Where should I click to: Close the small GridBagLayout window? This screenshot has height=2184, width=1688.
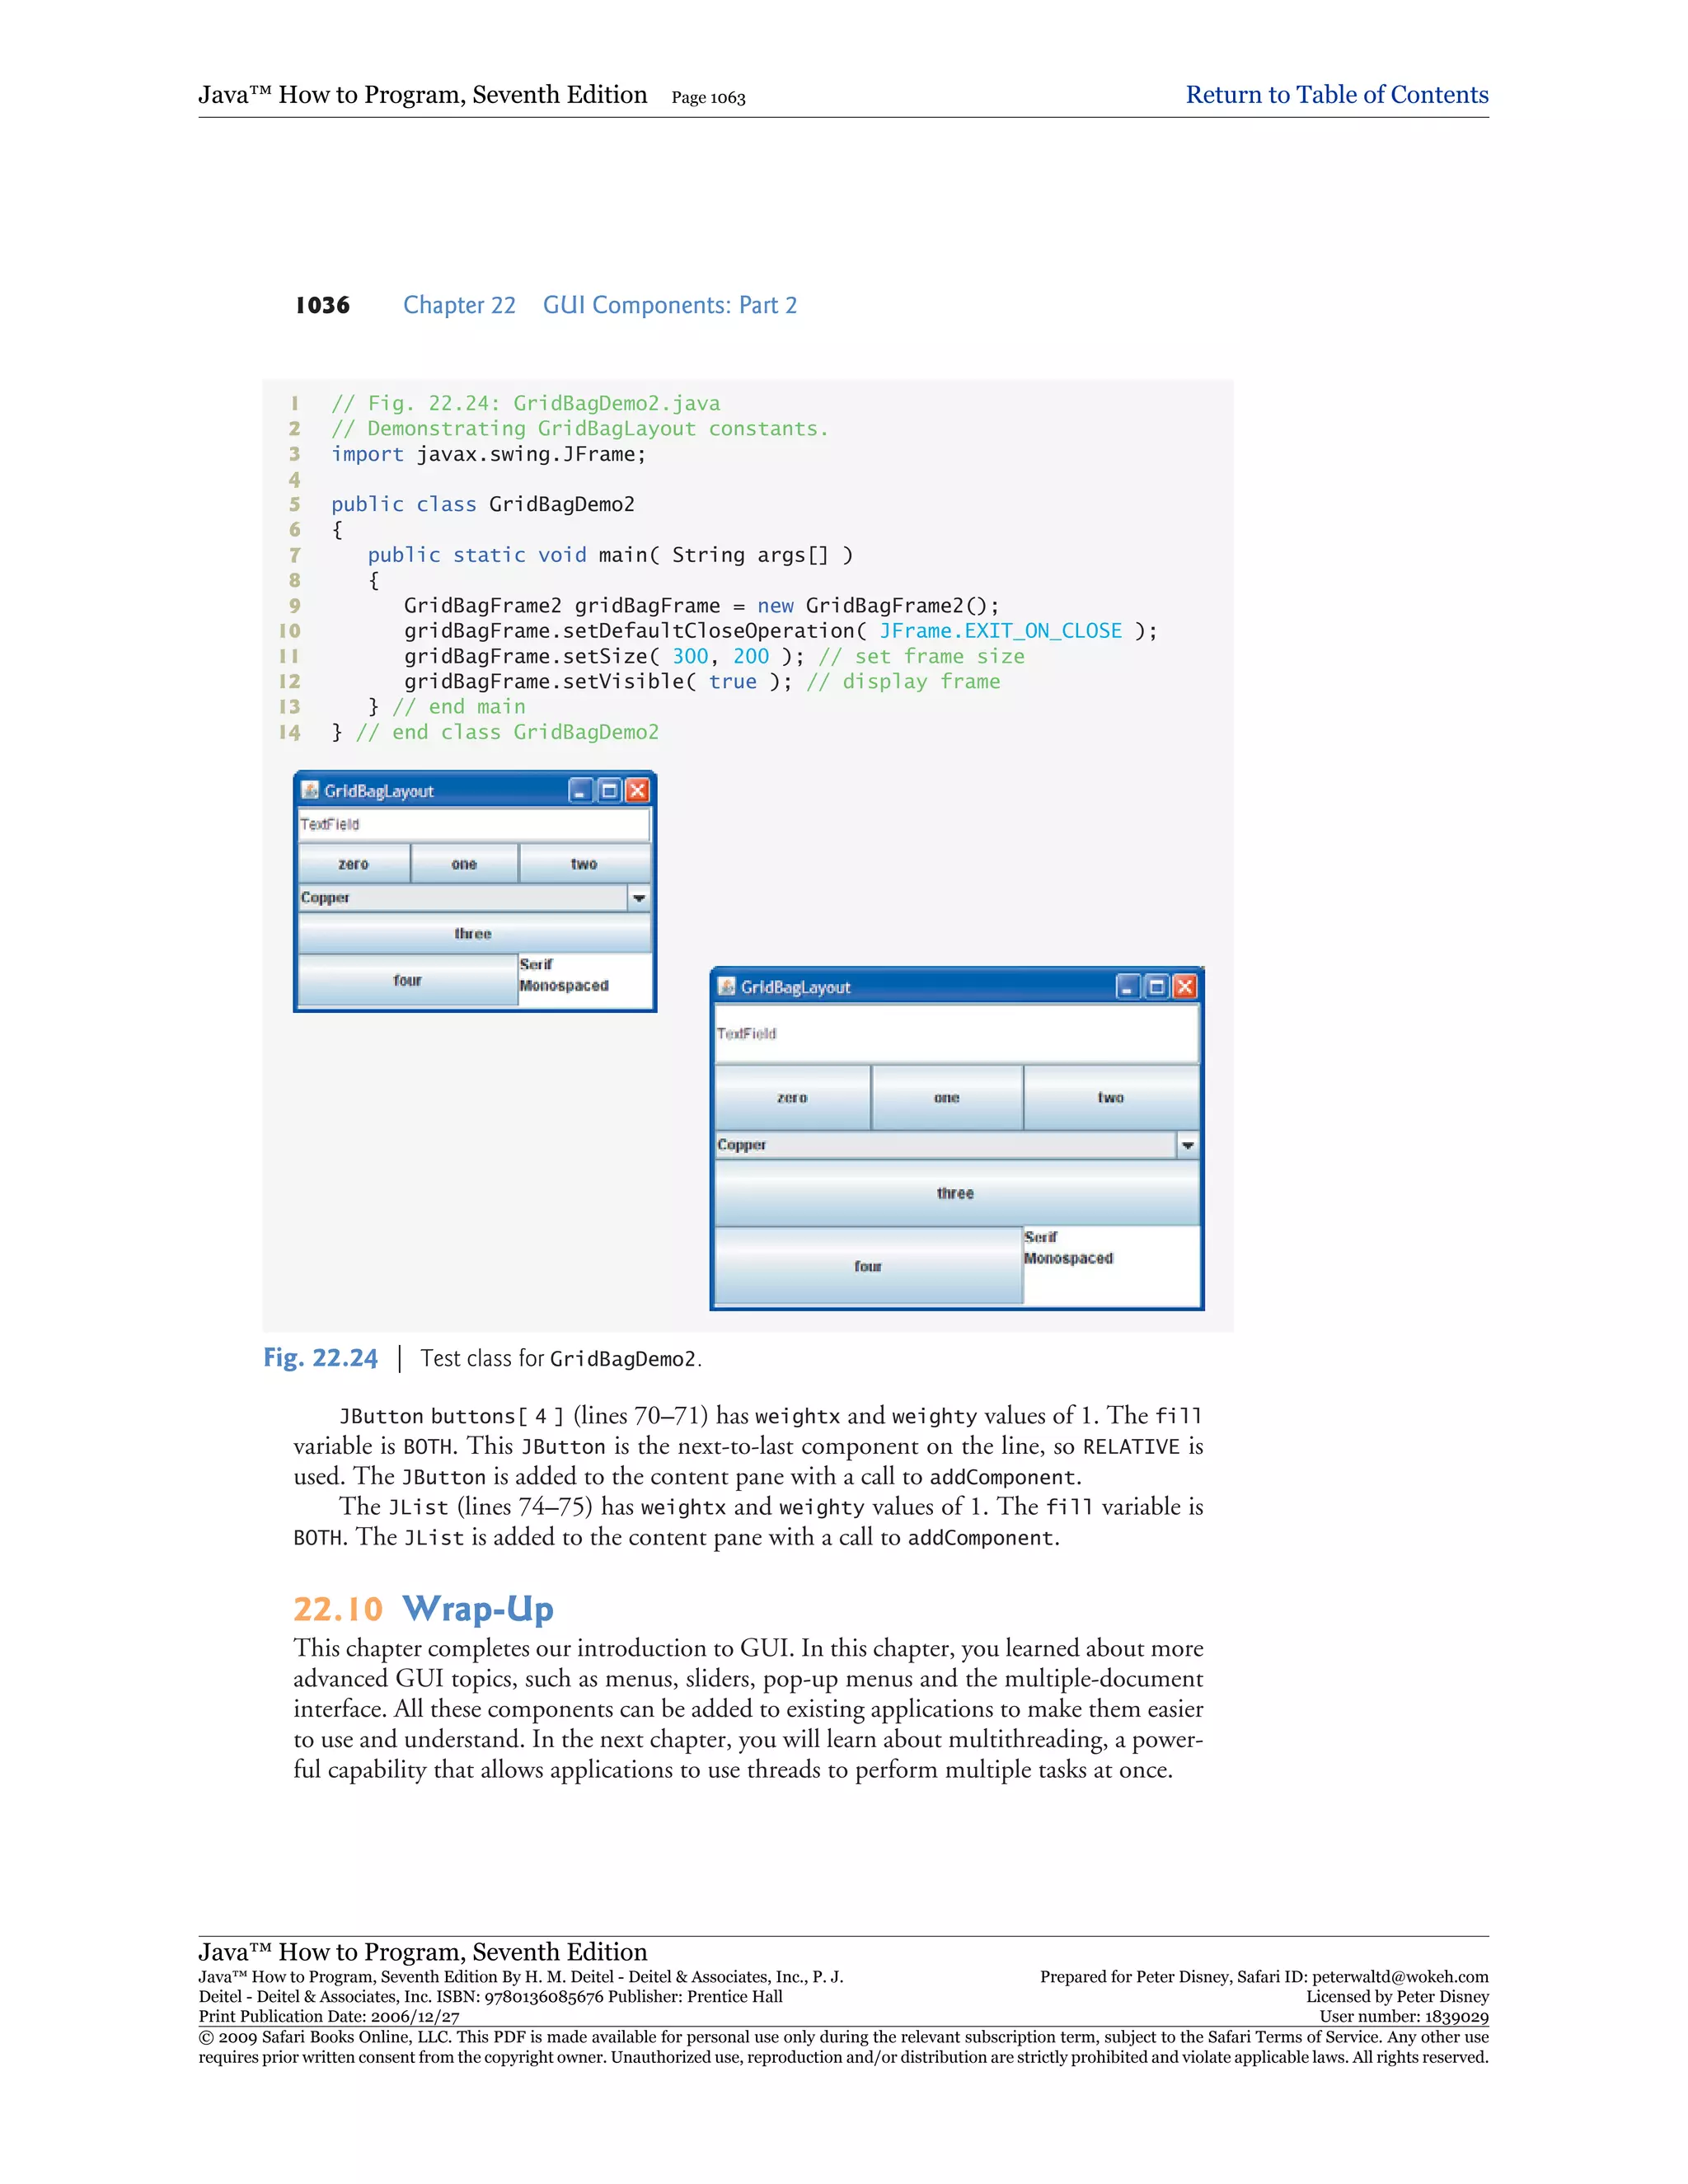pos(637,791)
